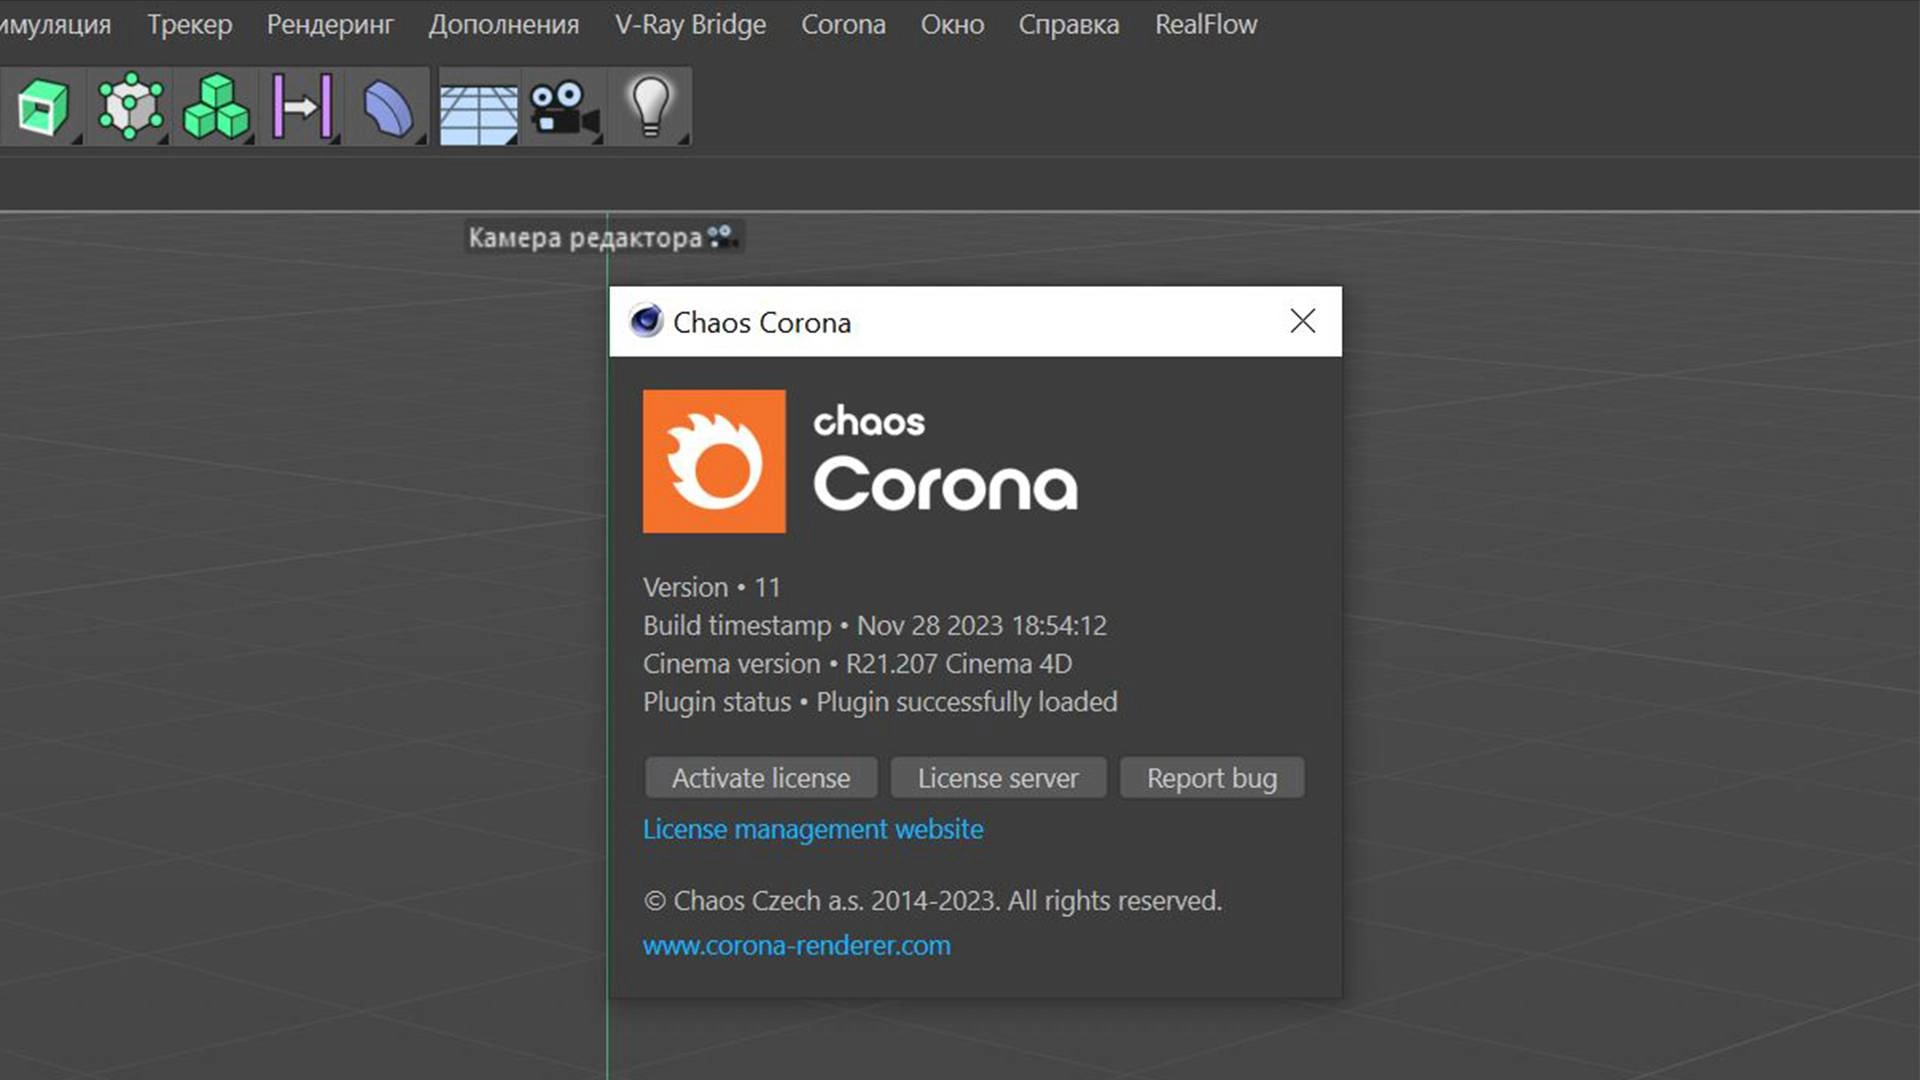Click the Floor grid icon
The image size is (1920, 1080).
click(478, 113)
